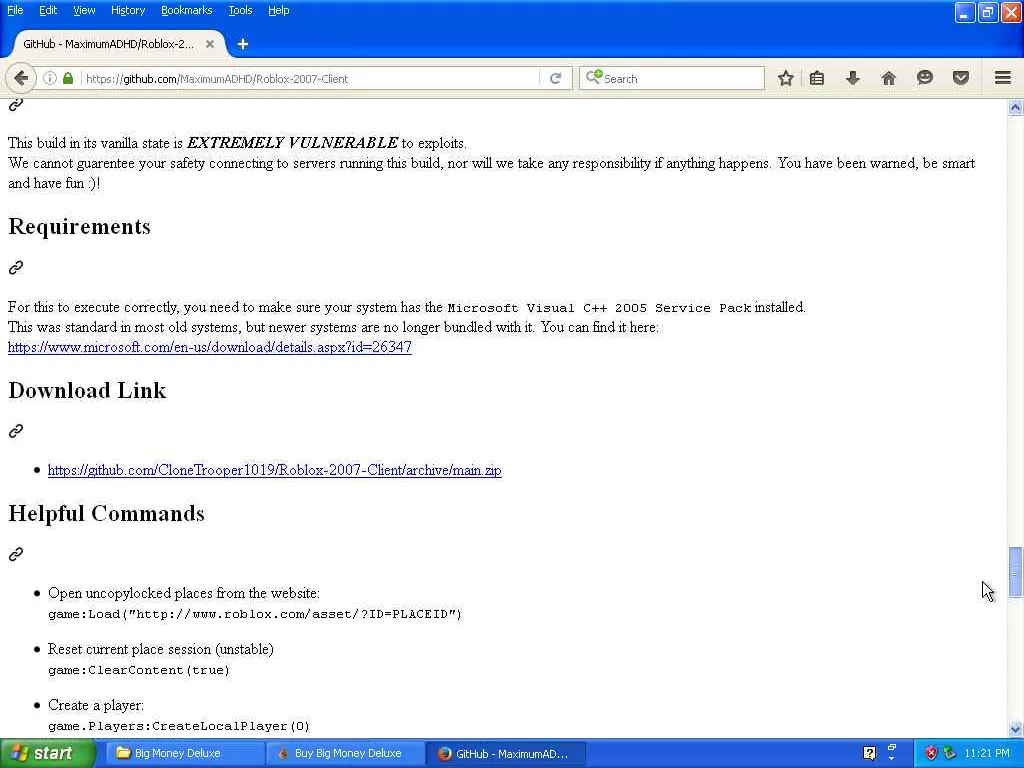Screen dimensions: 1024x768
Task: Click the game:Load asset code line
Action: click(255, 614)
